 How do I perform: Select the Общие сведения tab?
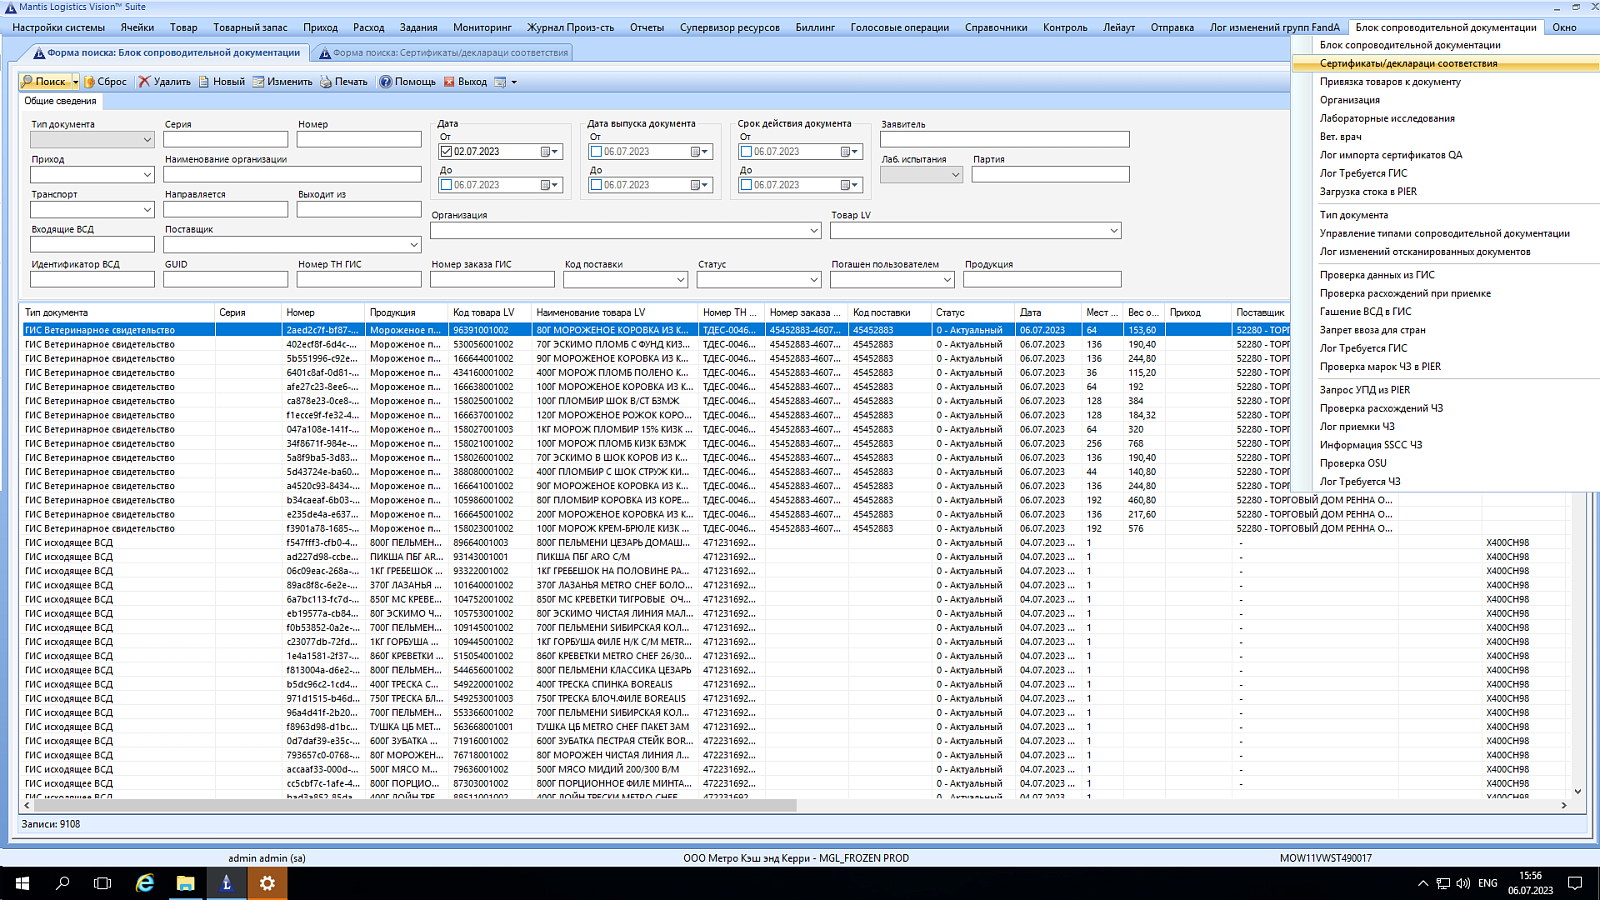click(x=60, y=101)
